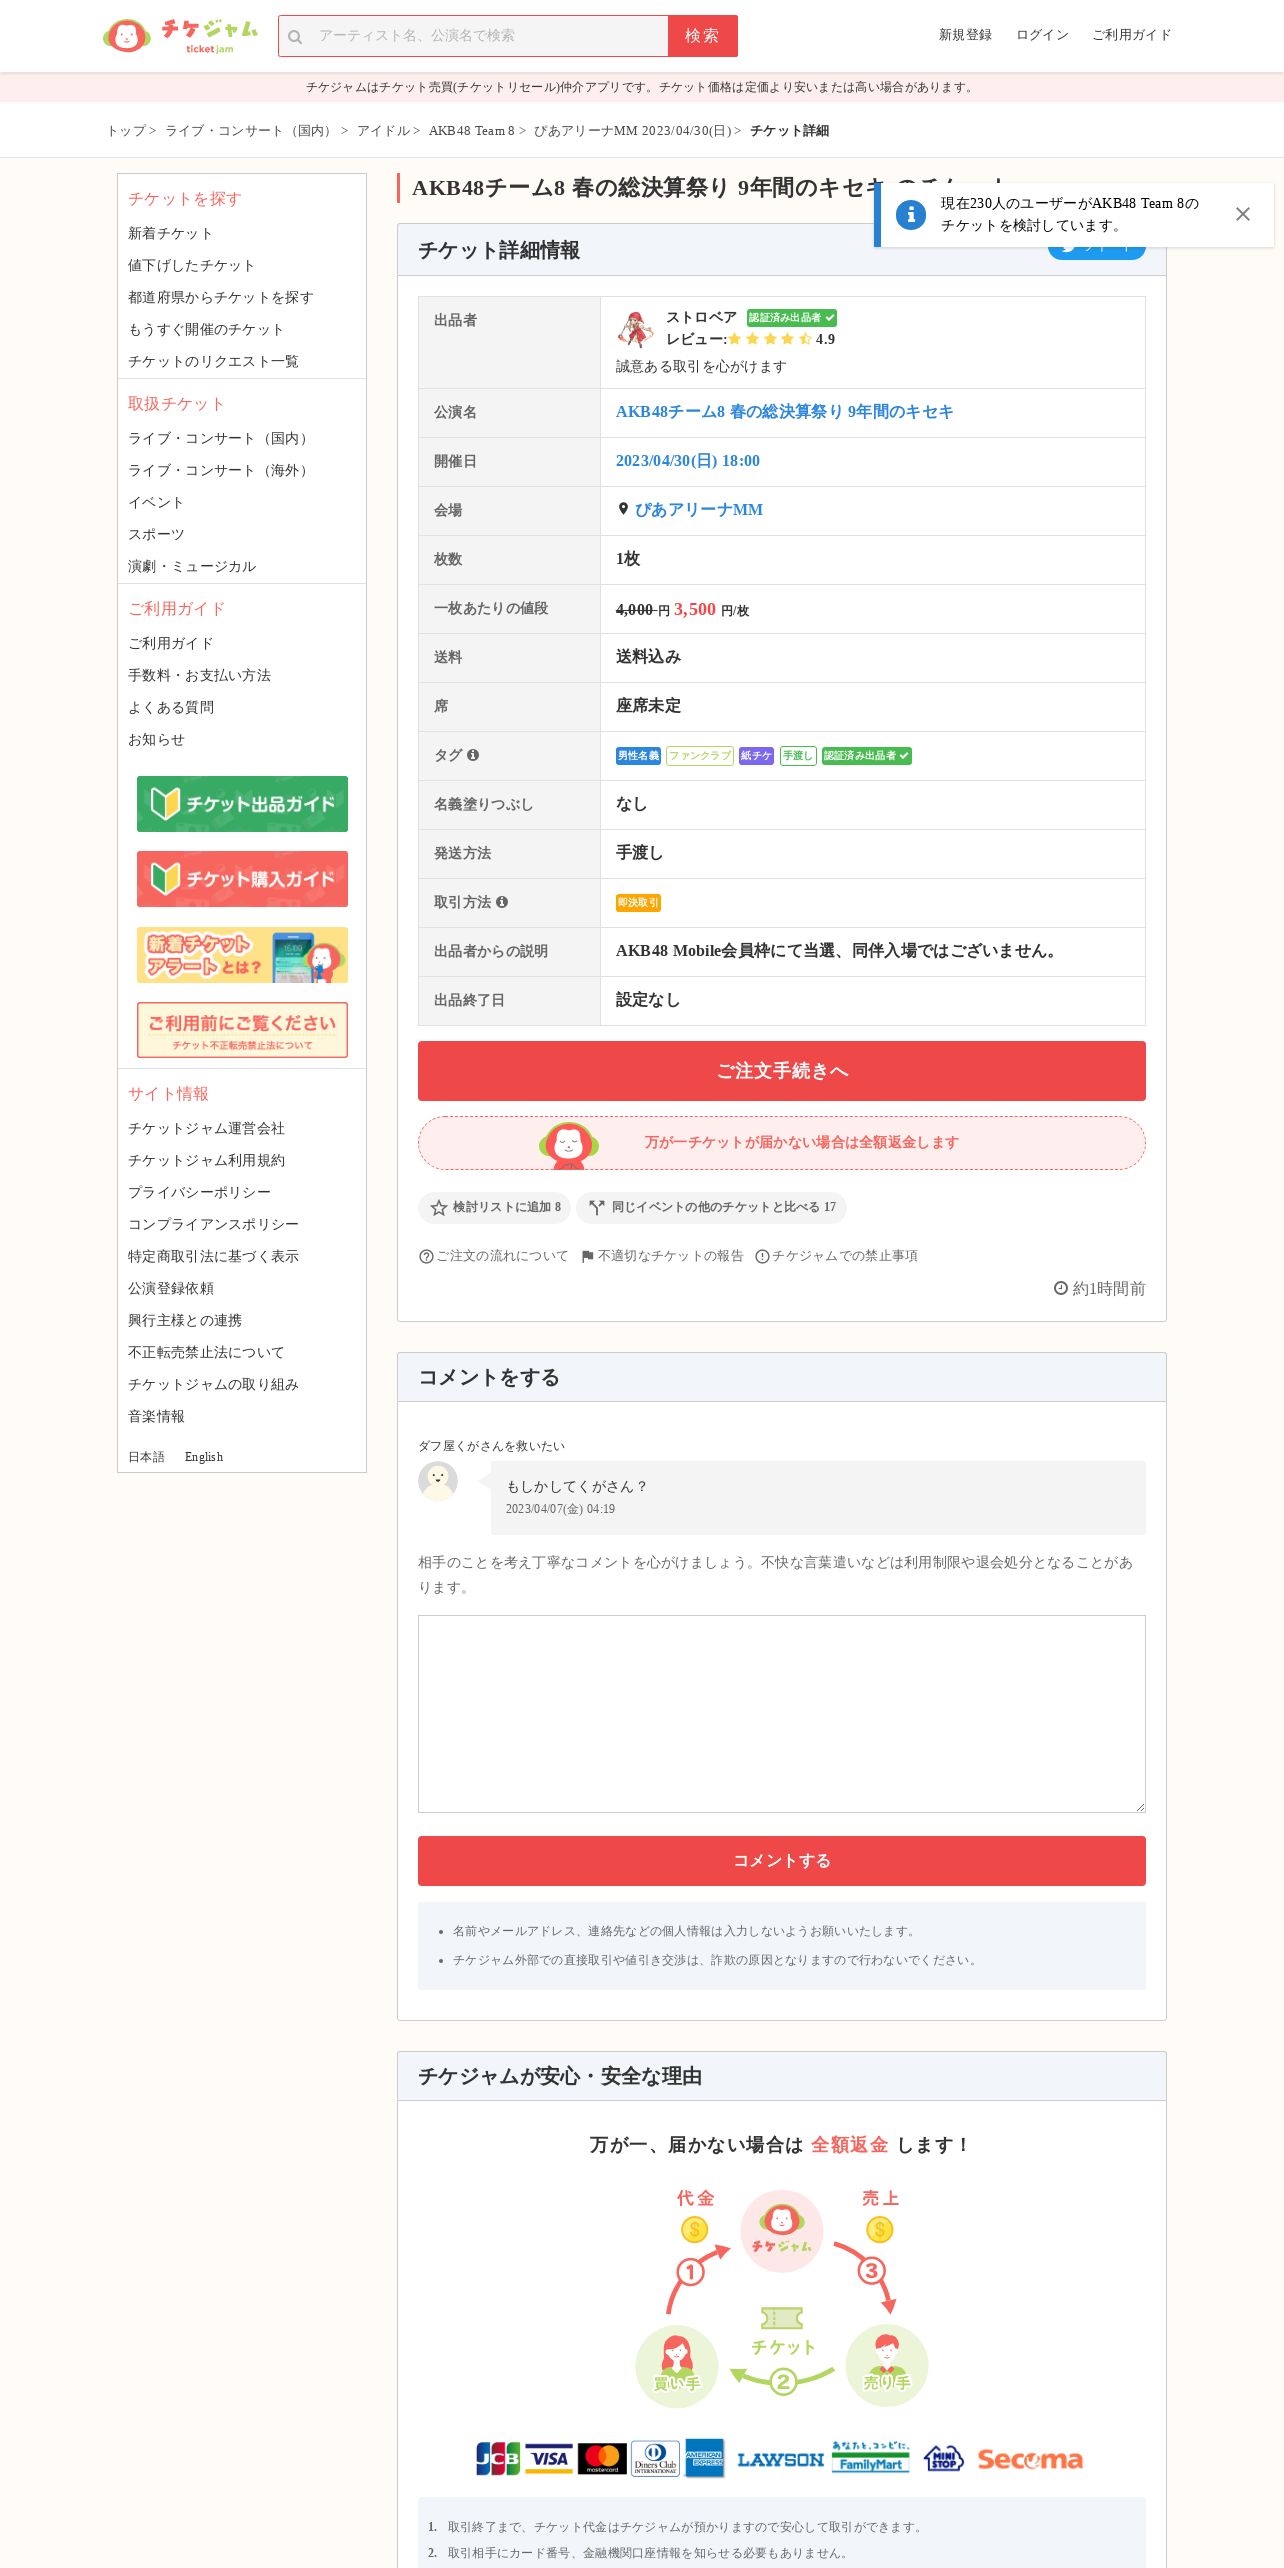The width and height of the screenshot is (1284, 2568).
Task: Click the red 検索 search button
Action: pos(702,36)
